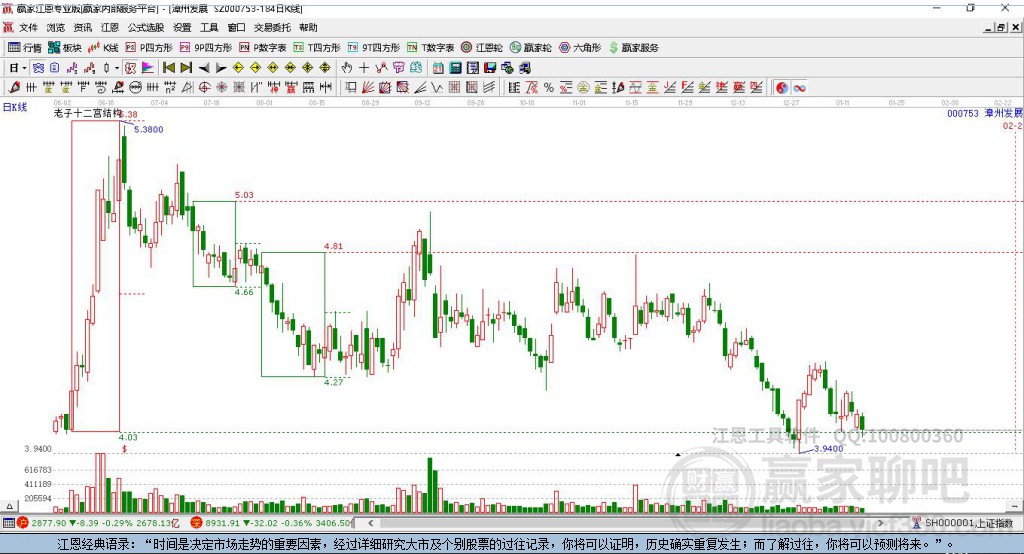Select the crosshair plus cursor tool
1024x554 pixels.
tap(364, 68)
